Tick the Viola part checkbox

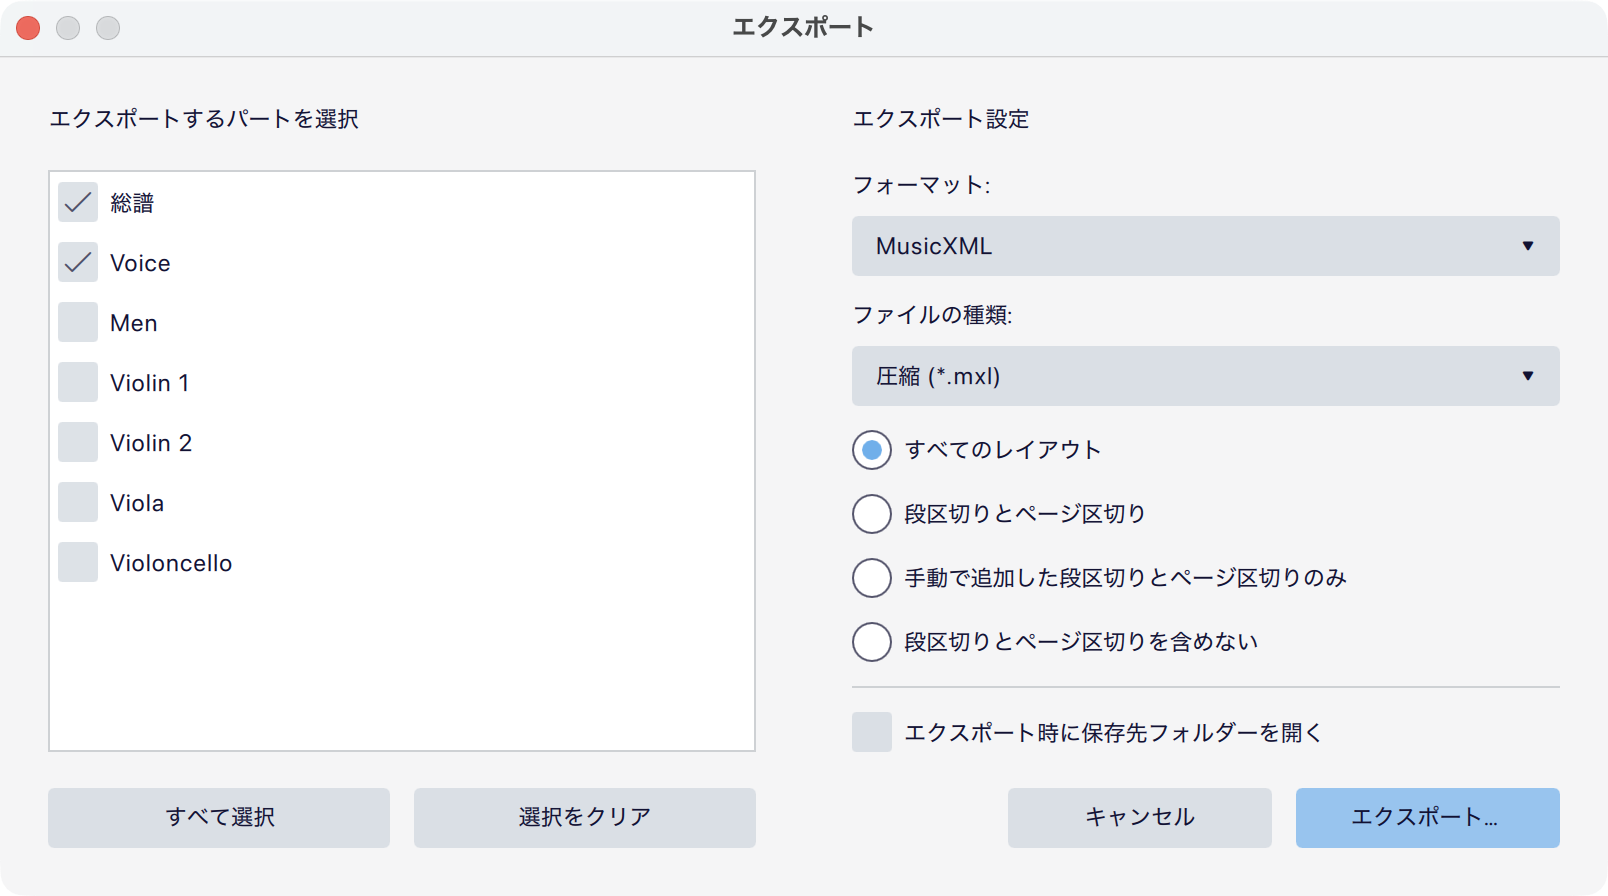click(x=78, y=503)
